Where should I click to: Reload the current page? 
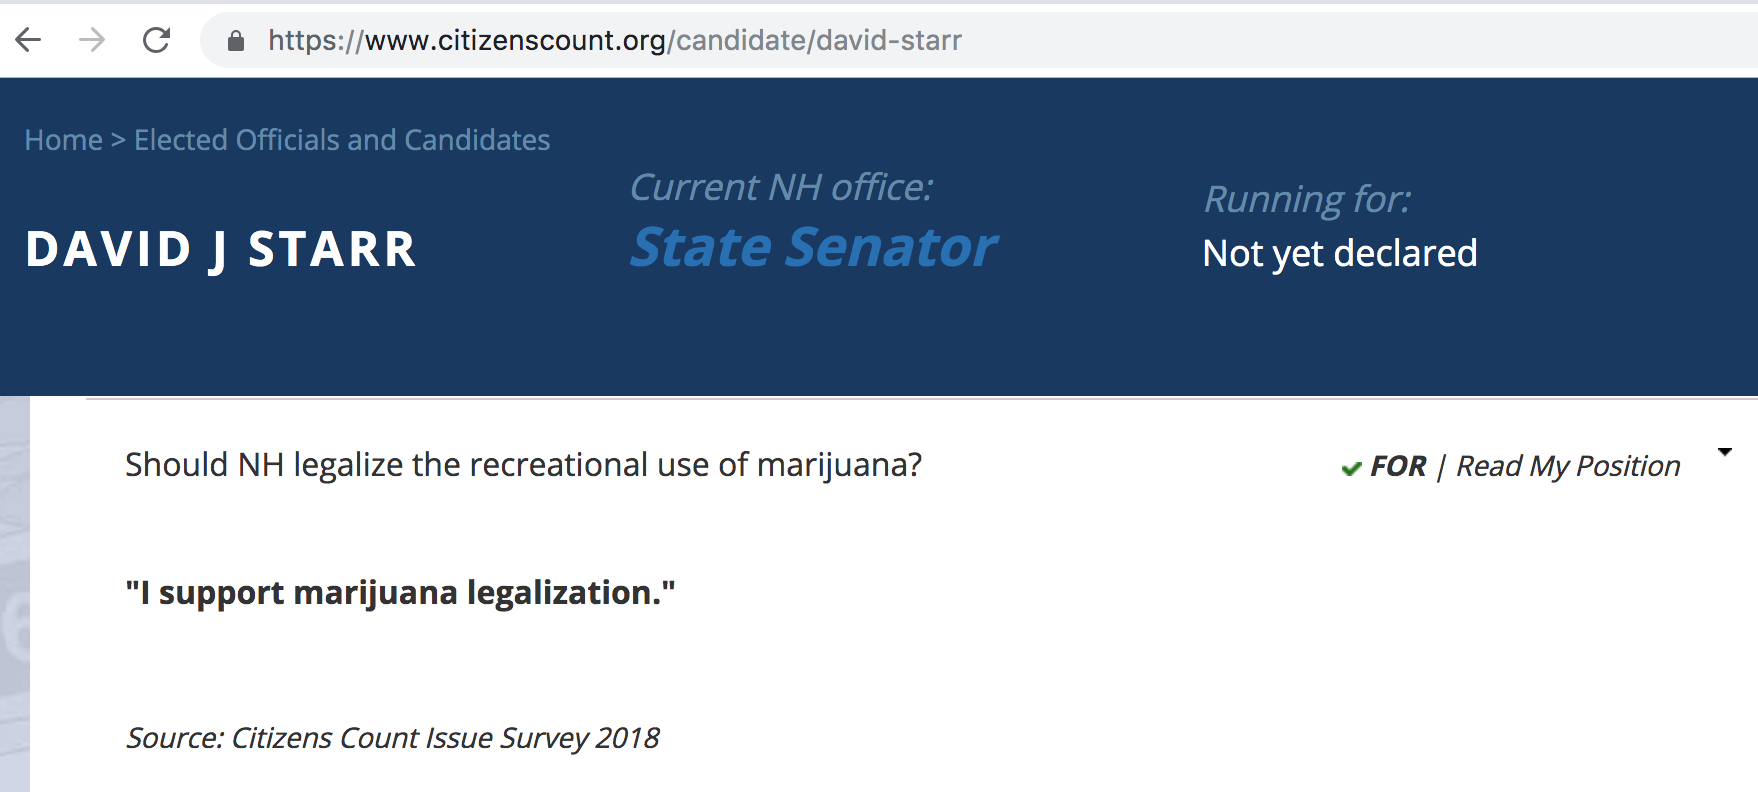click(x=157, y=40)
